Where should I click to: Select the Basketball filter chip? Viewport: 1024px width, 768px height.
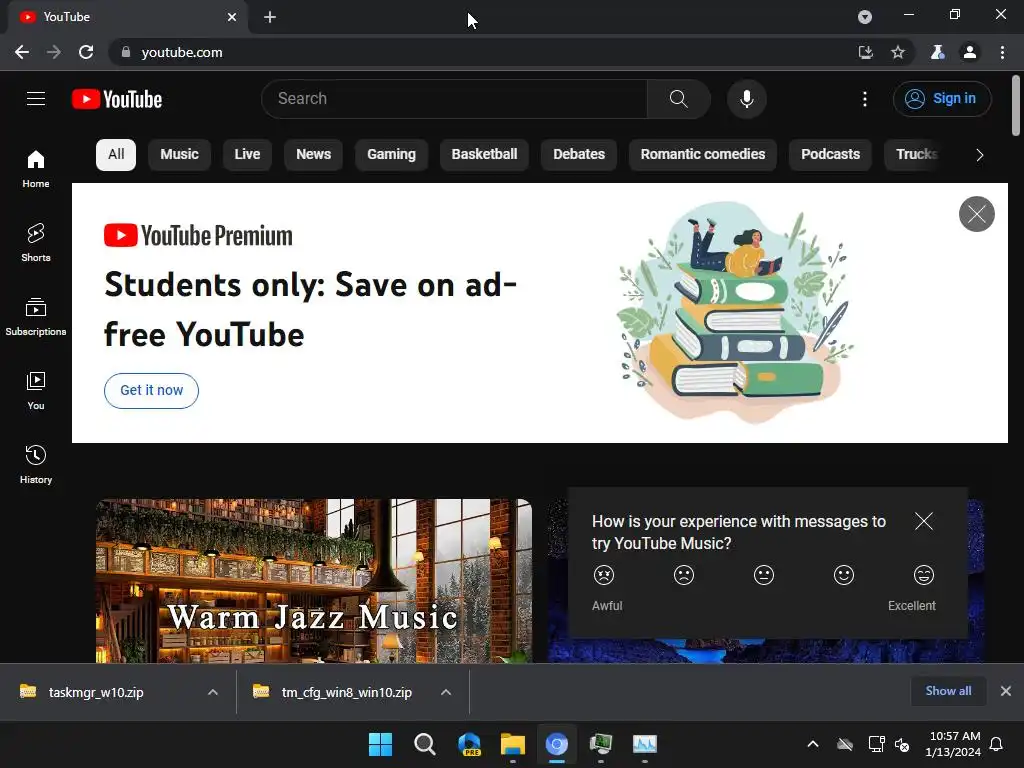[x=485, y=155]
